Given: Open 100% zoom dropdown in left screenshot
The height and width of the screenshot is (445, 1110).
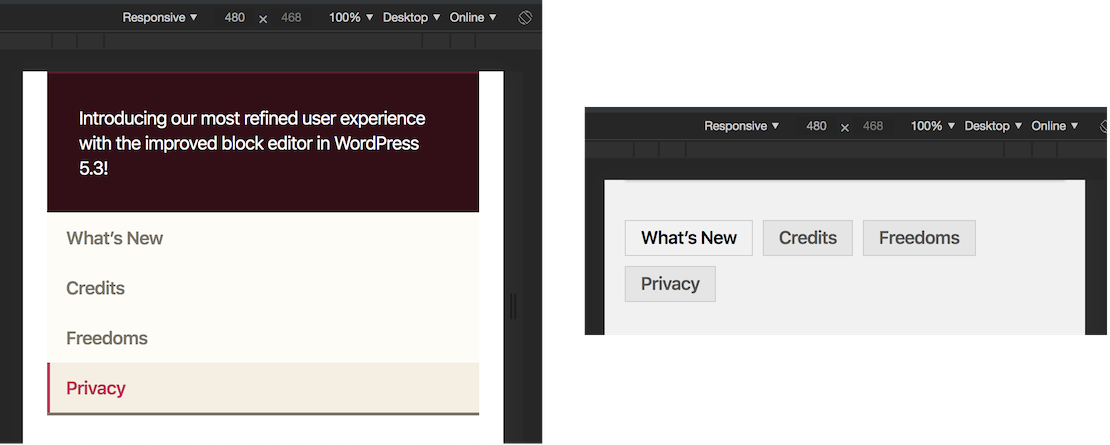Looking at the screenshot, I should pyautogui.click(x=352, y=18).
